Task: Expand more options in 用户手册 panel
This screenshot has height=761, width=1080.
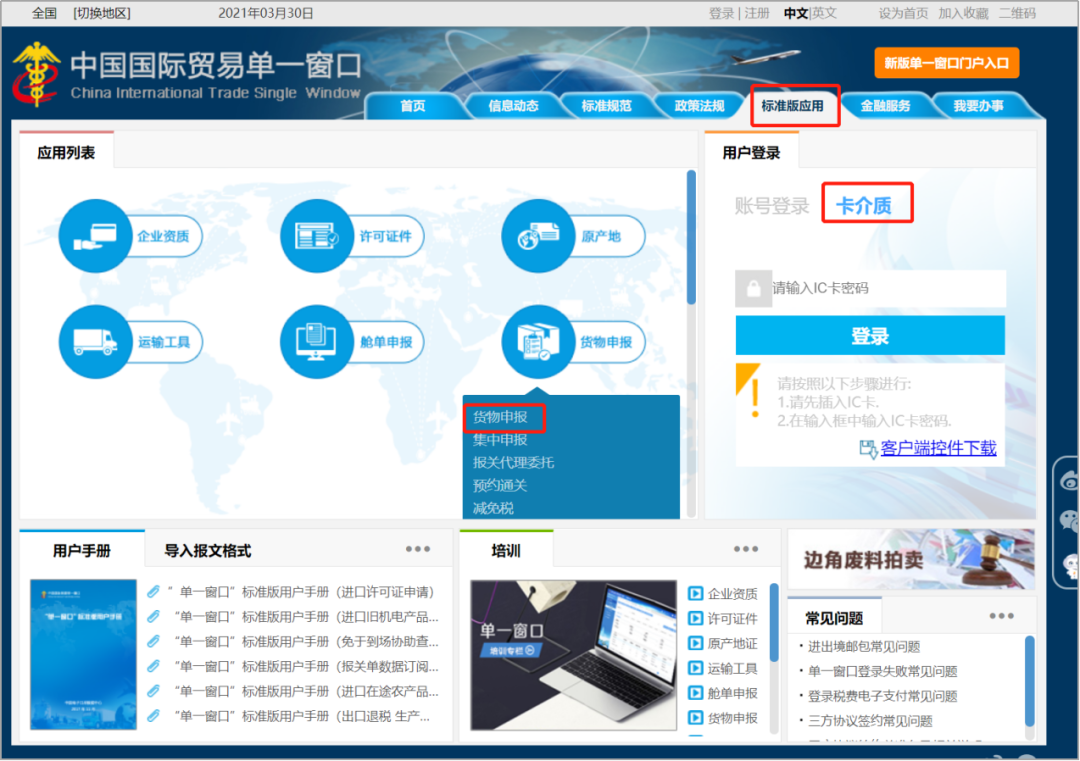Action: (x=417, y=549)
